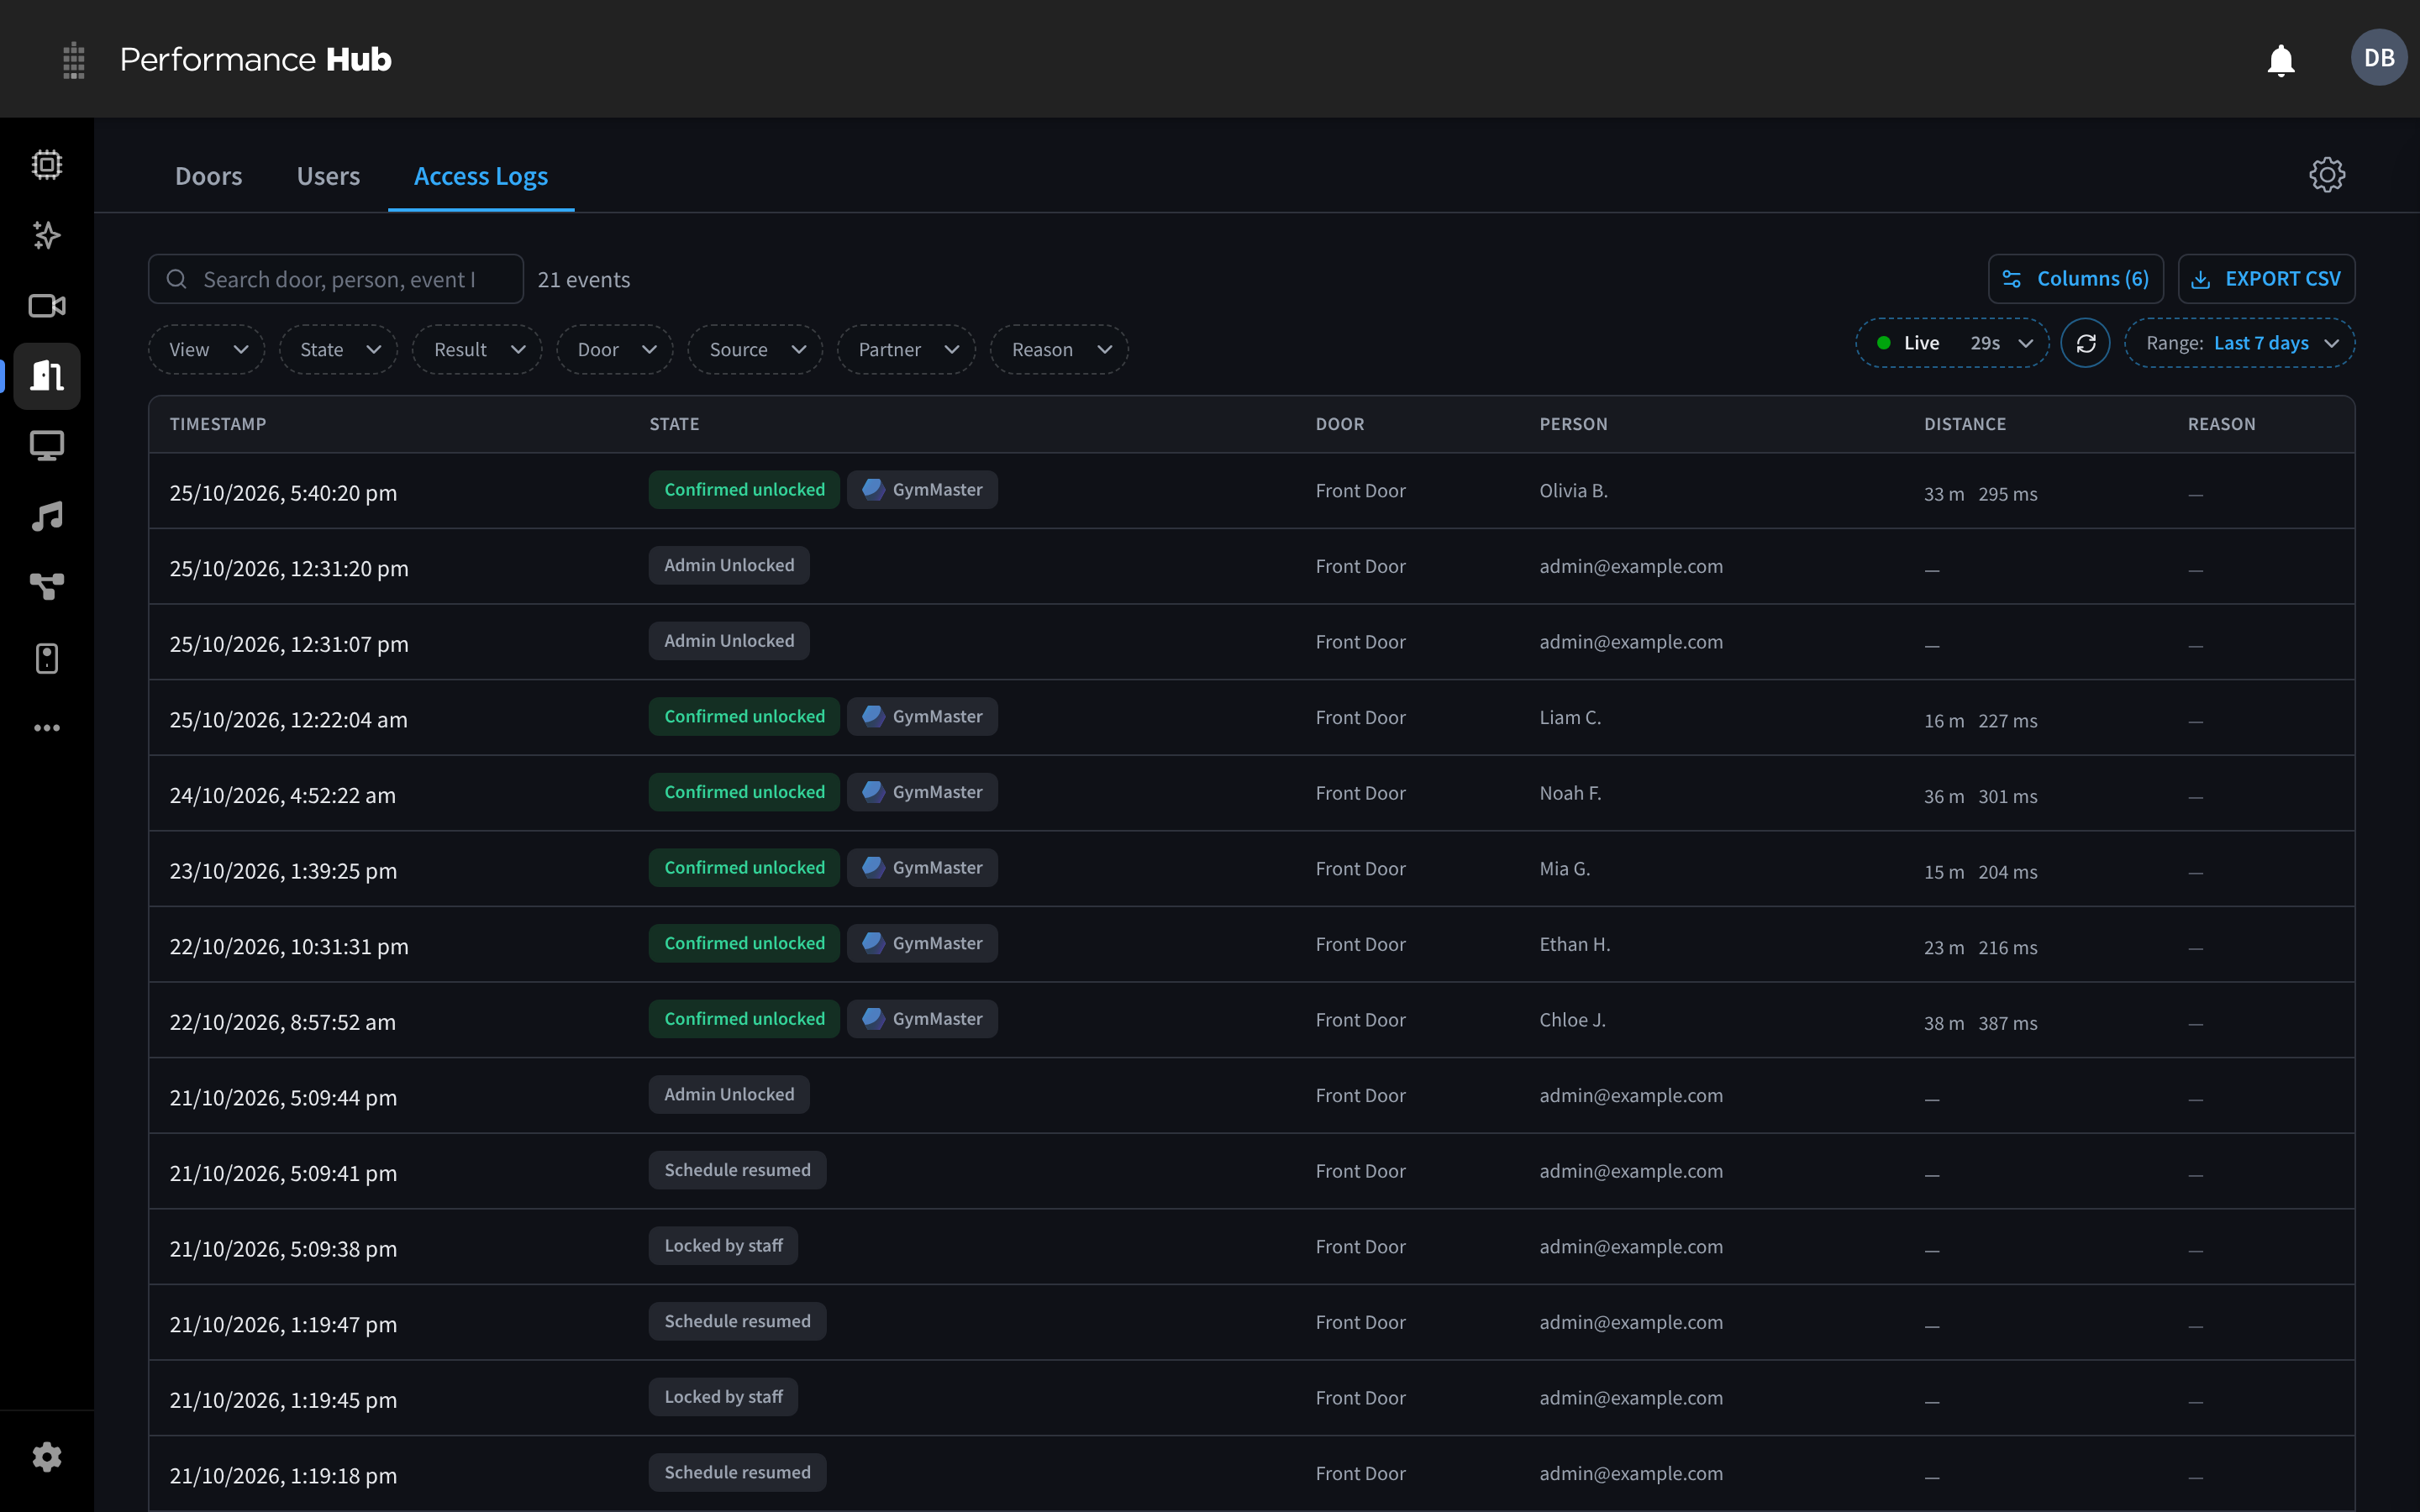Open the DB user avatar menu
The image size is (2420, 1512).
tap(2378, 58)
